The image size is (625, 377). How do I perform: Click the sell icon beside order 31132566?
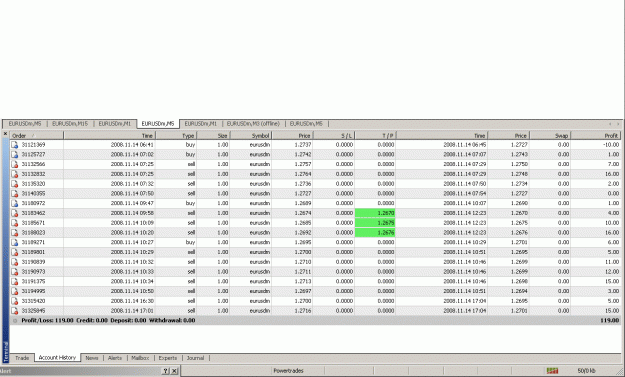tap(15, 164)
